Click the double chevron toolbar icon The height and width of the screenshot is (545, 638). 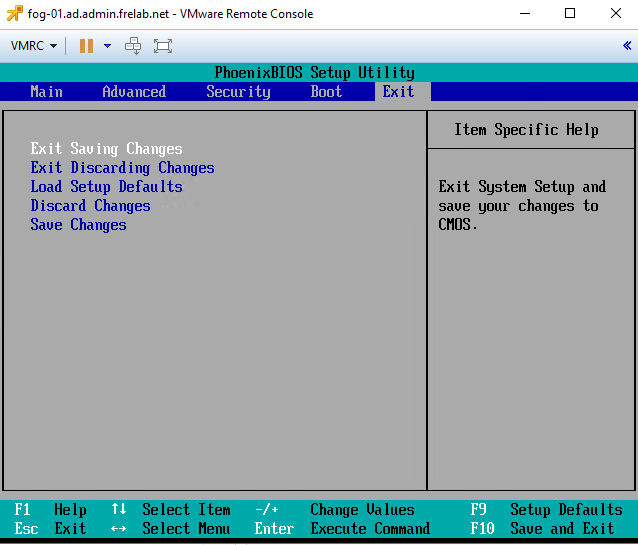click(x=627, y=45)
